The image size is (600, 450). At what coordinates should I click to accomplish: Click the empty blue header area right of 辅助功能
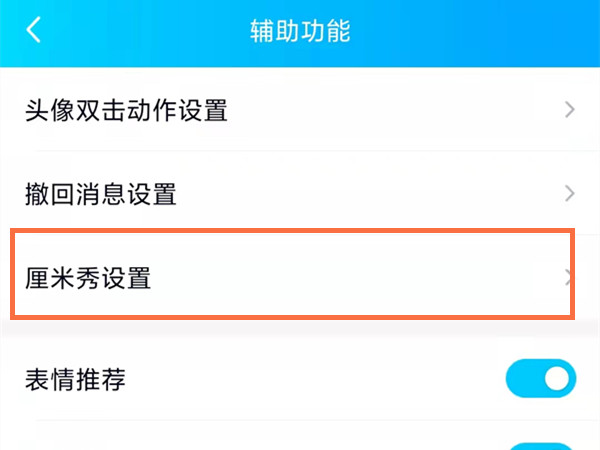pos(470,30)
